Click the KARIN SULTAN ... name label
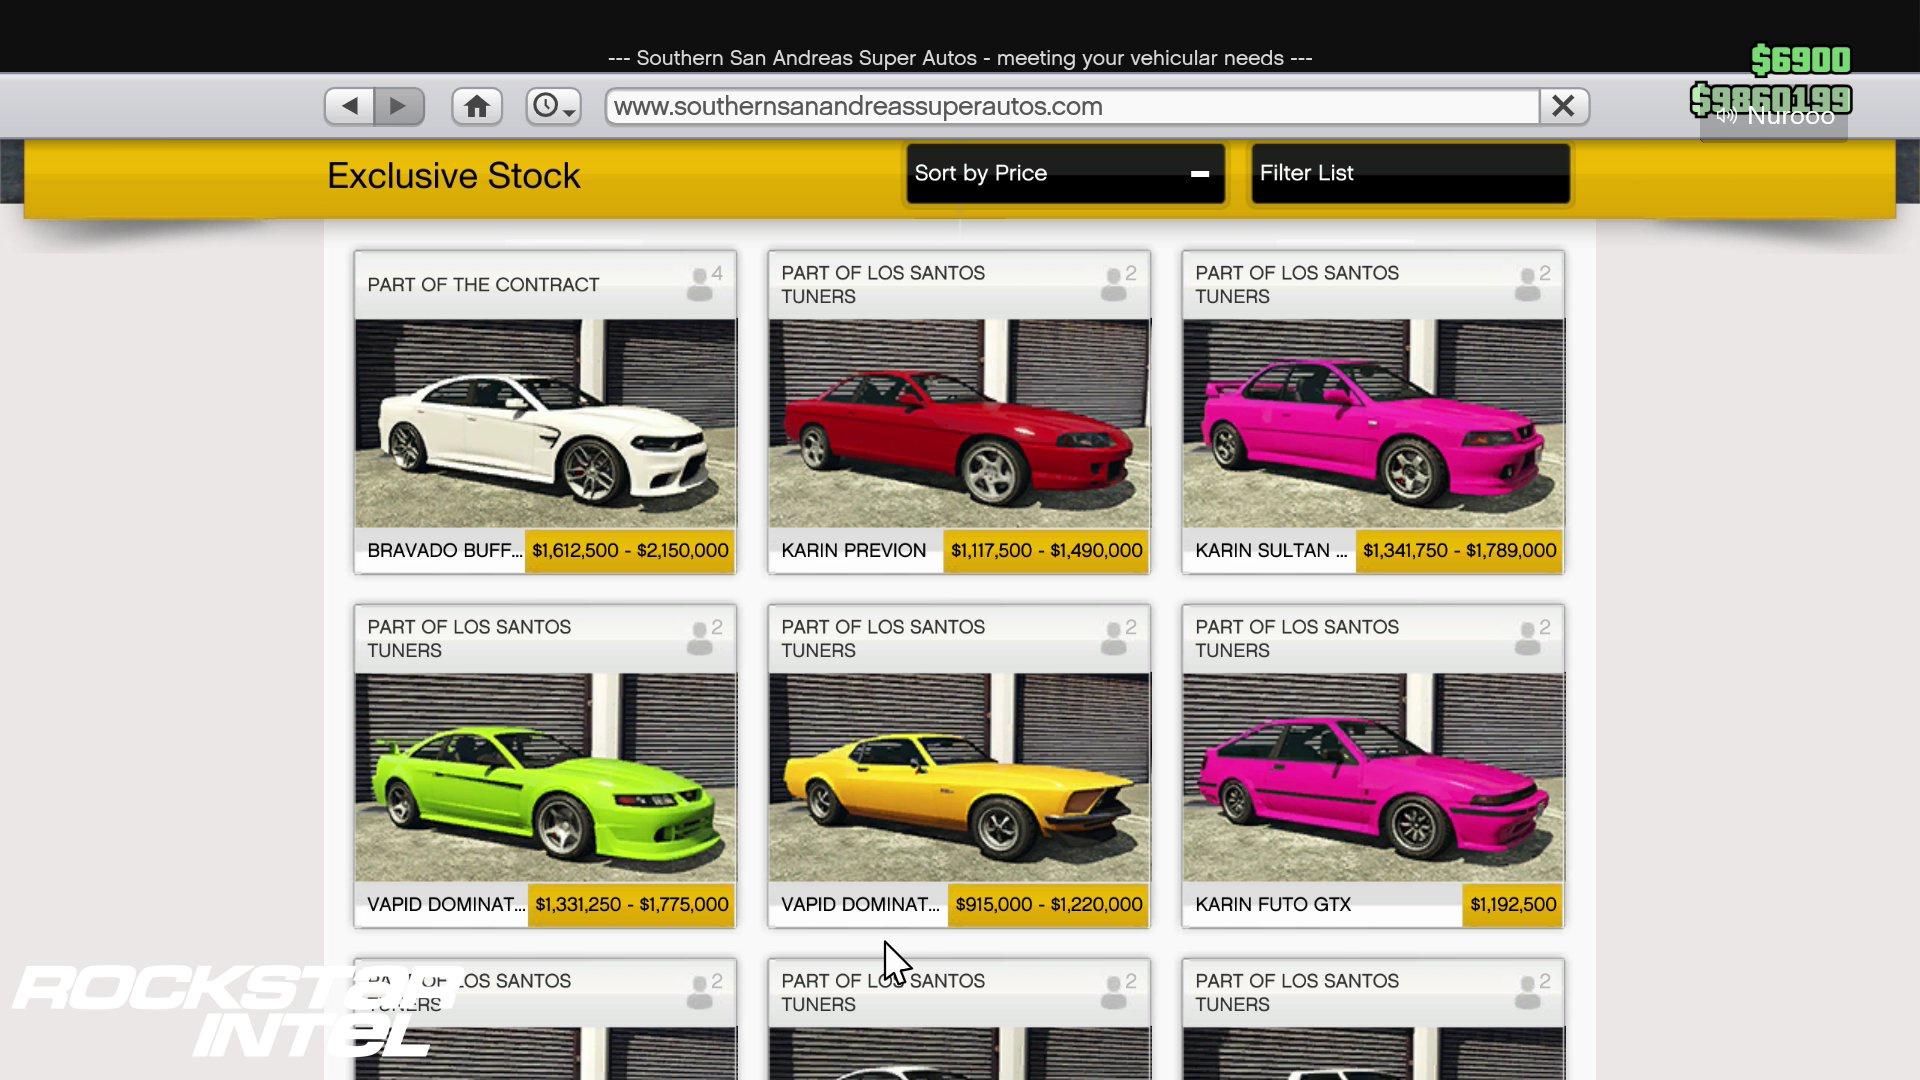The height and width of the screenshot is (1080, 1920). (1271, 550)
